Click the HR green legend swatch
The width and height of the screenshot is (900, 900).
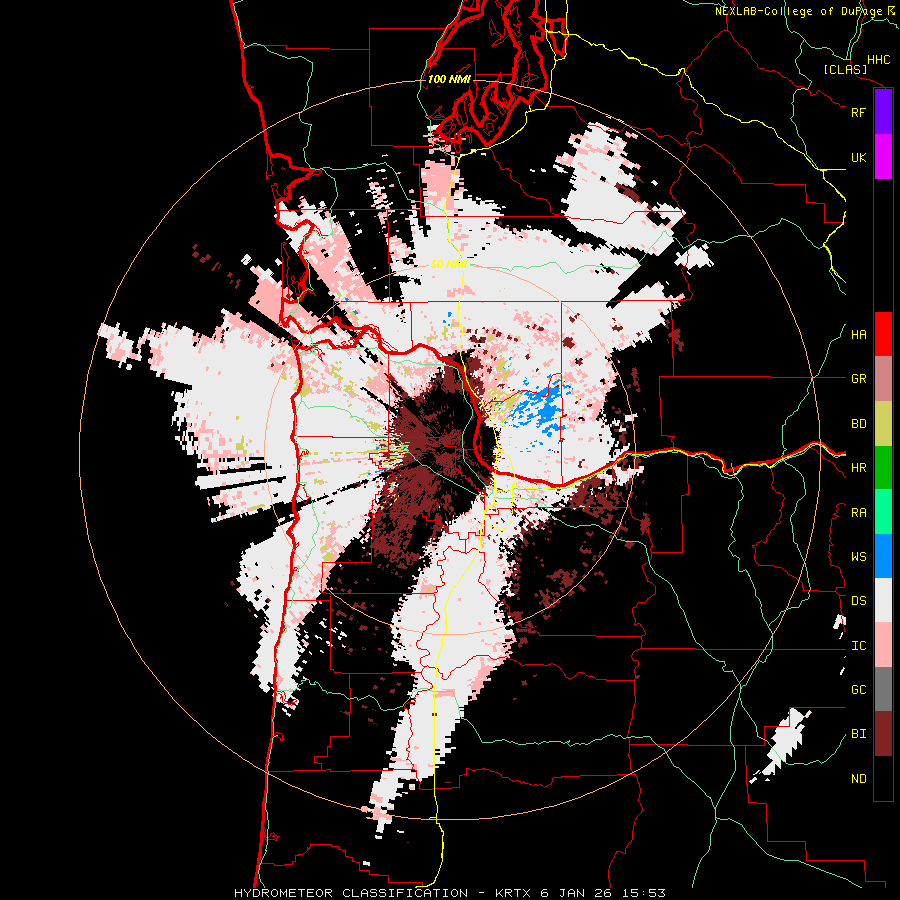pyautogui.click(x=883, y=468)
